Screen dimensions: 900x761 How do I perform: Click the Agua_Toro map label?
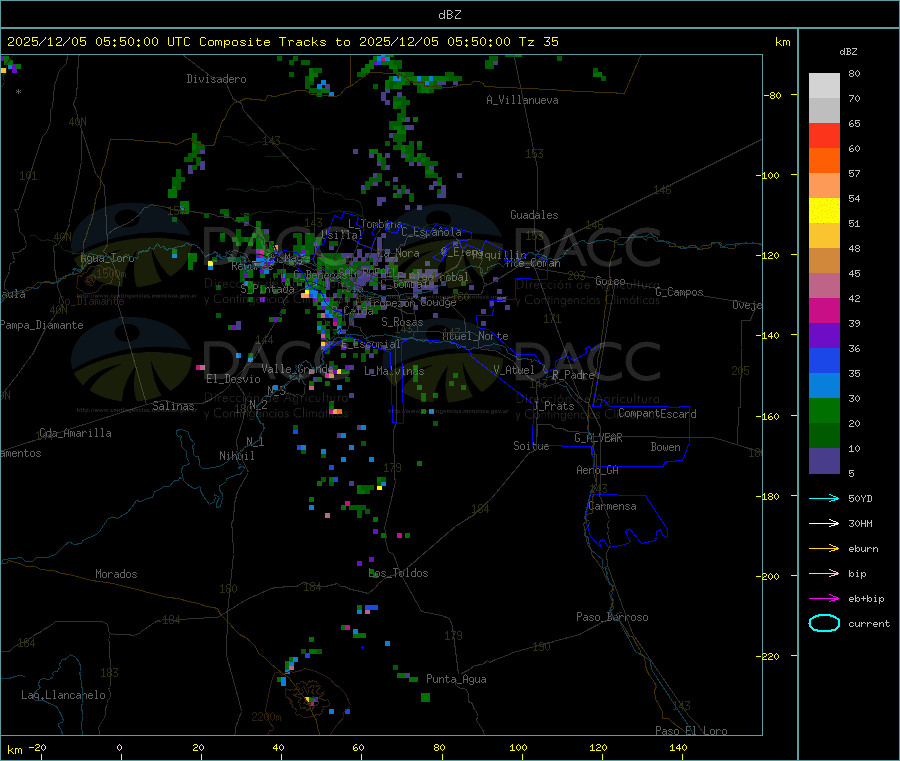(x=107, y=258)
